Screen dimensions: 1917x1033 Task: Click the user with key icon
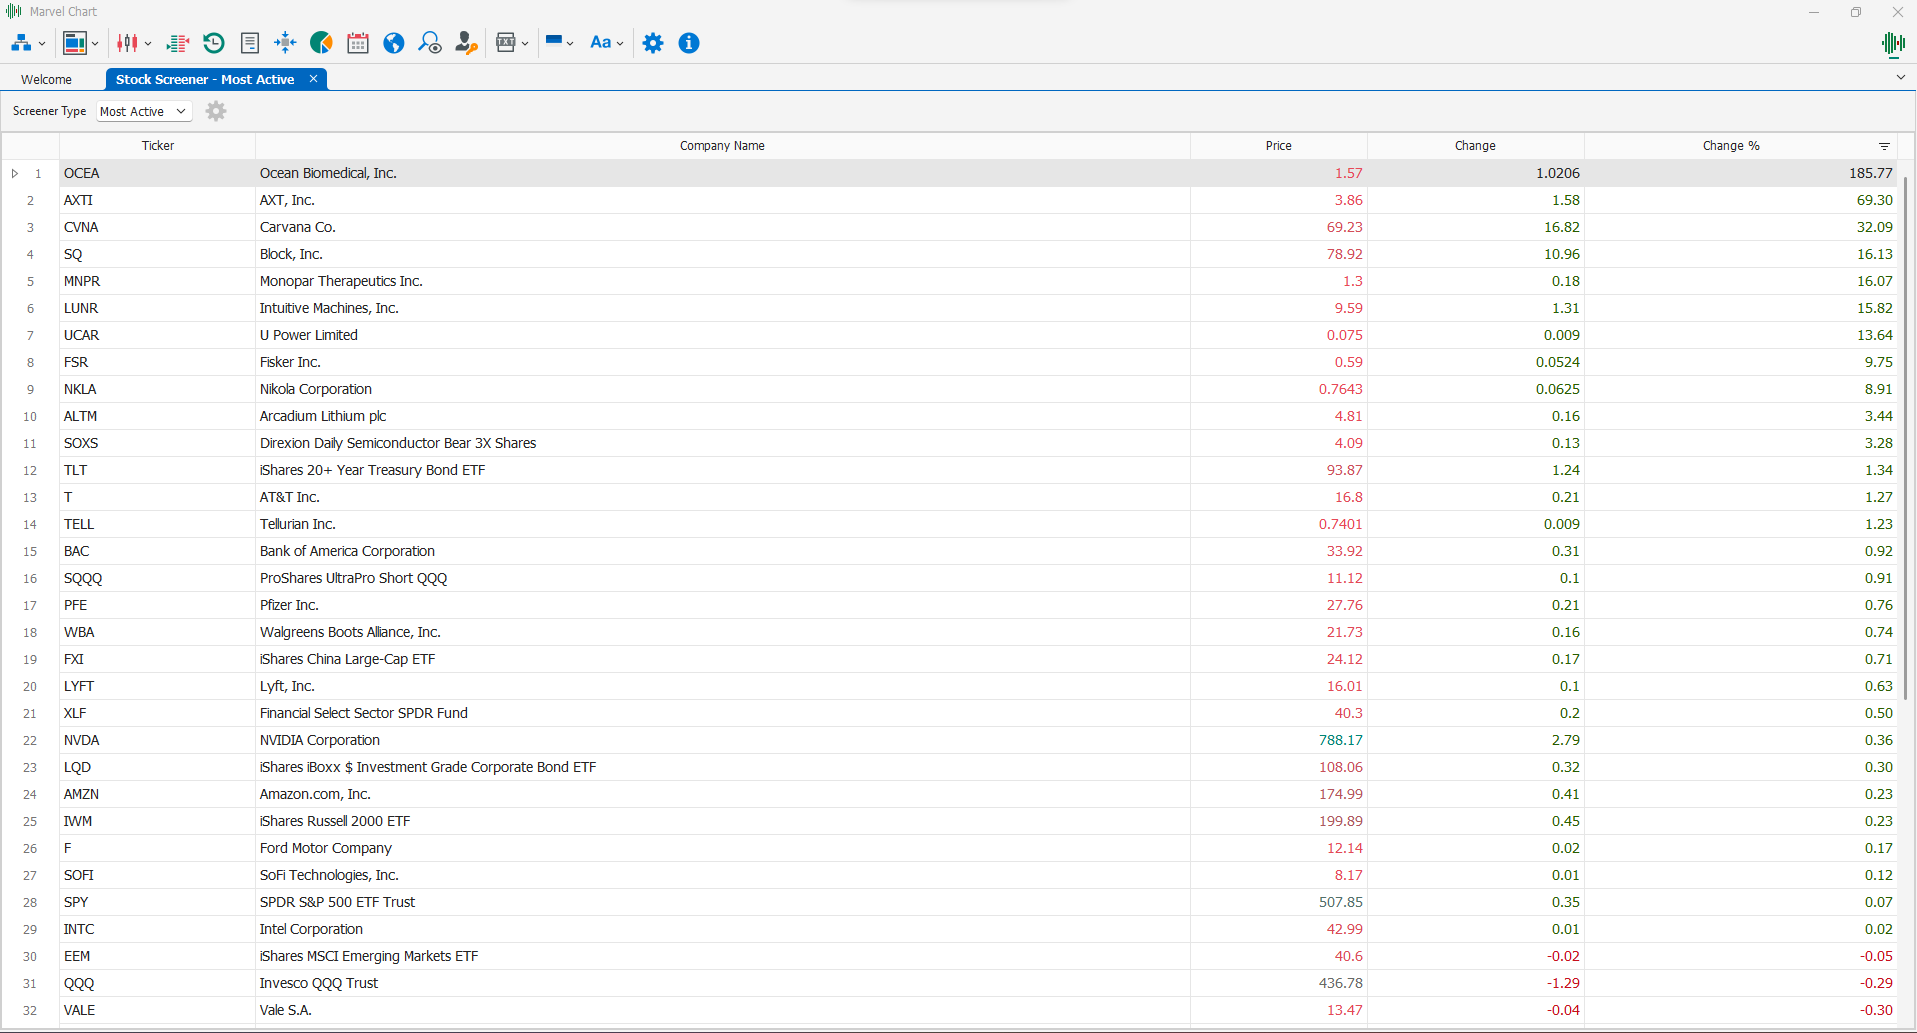(466, 43)
